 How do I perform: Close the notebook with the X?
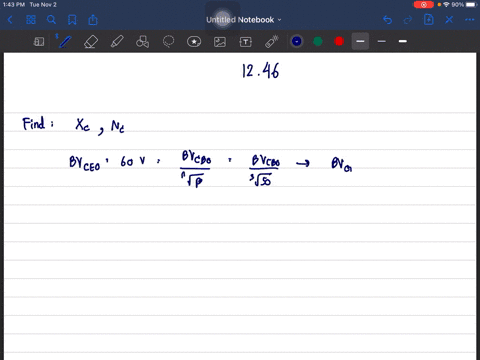(x=449, y=20)
